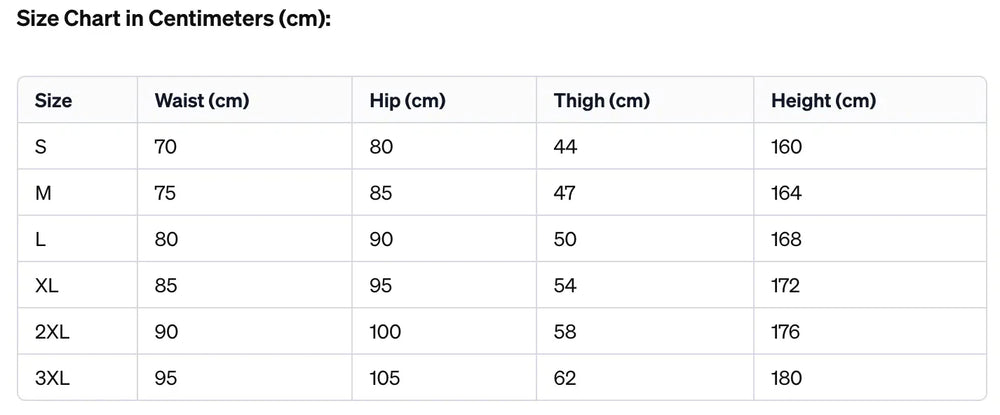1000x415 pixels.
Task: Click the 3XL size row label
Action: click(x=52, y=378)
